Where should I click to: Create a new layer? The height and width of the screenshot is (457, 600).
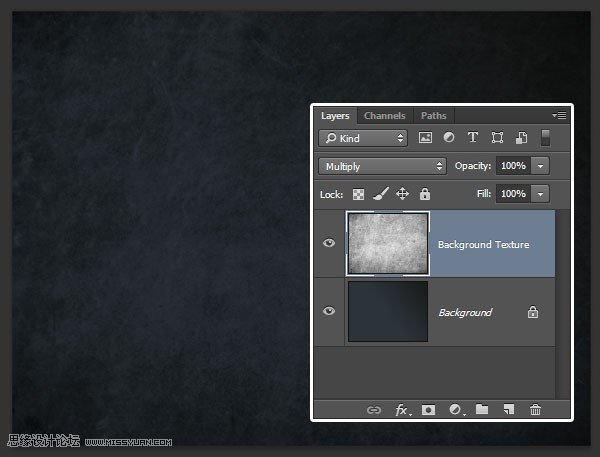(508, 410)
